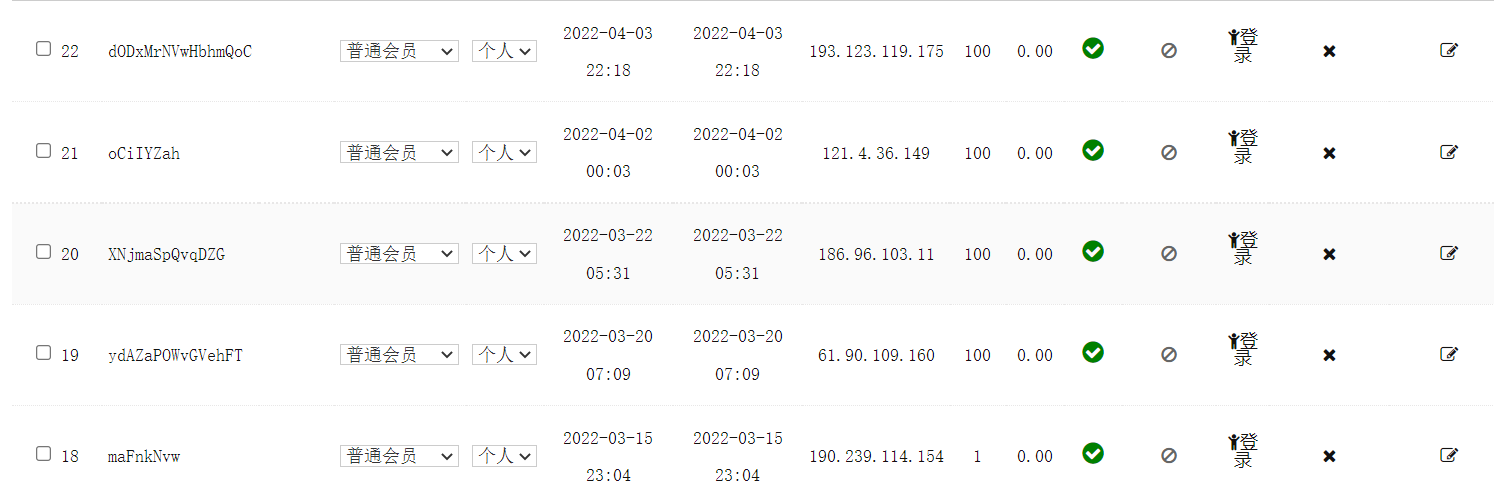Expand the 个人 dropdown for row 20
The image size is (1494, 501).
pos(504,254)
